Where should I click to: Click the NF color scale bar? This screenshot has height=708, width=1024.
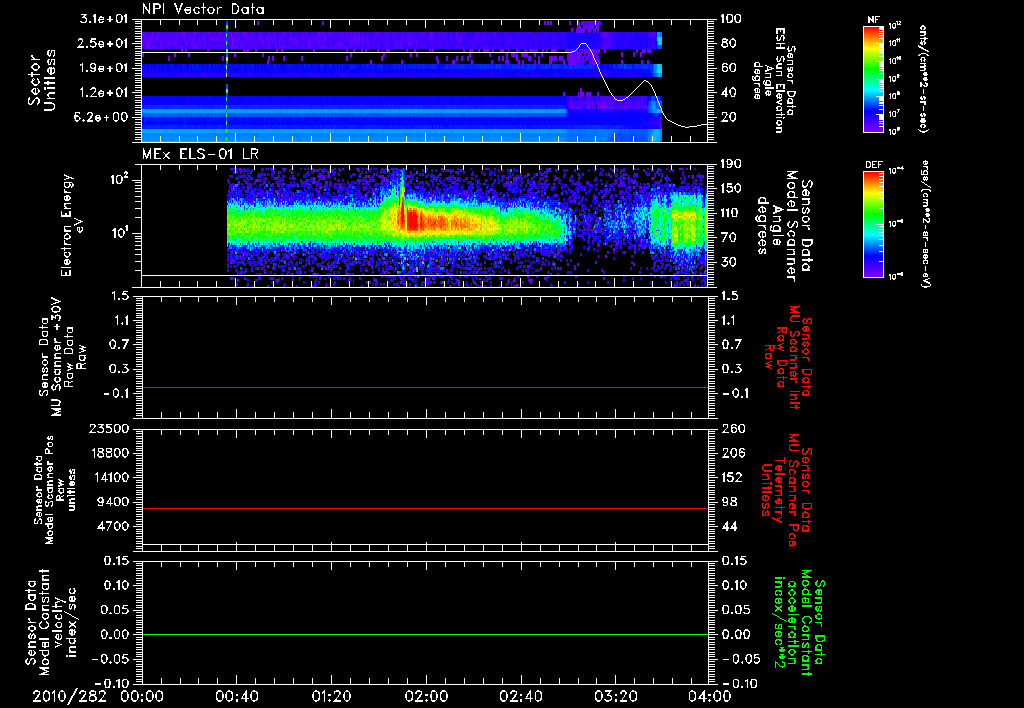(873, 78)
